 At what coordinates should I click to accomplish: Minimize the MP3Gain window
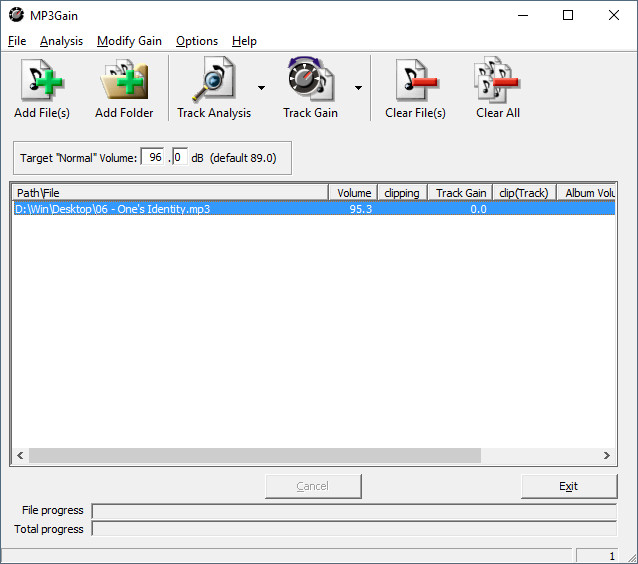point(523,15)
